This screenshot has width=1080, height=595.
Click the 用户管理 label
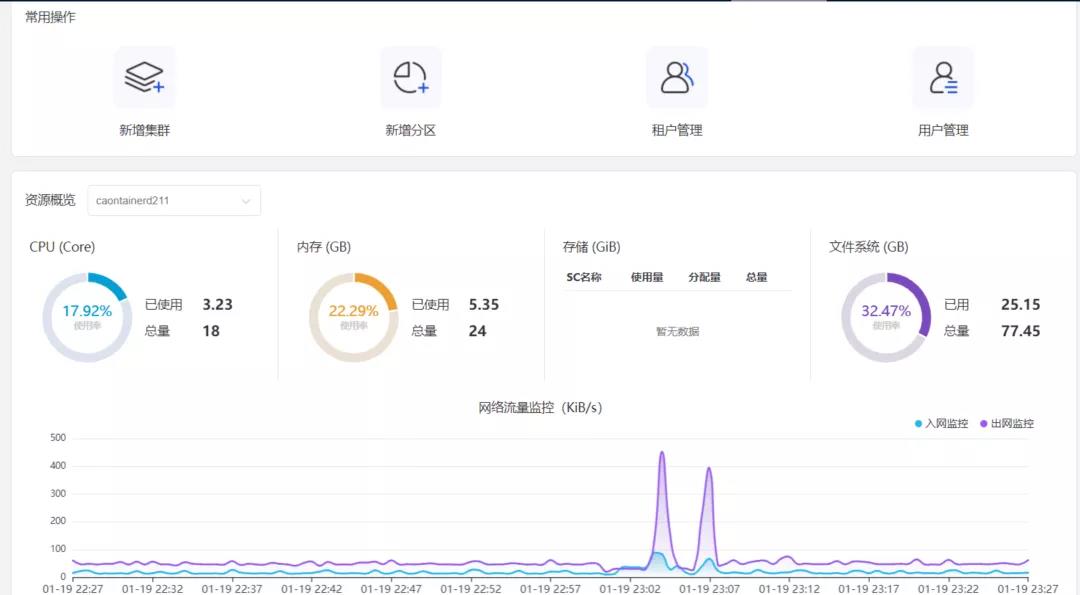[x=943, y=130]
